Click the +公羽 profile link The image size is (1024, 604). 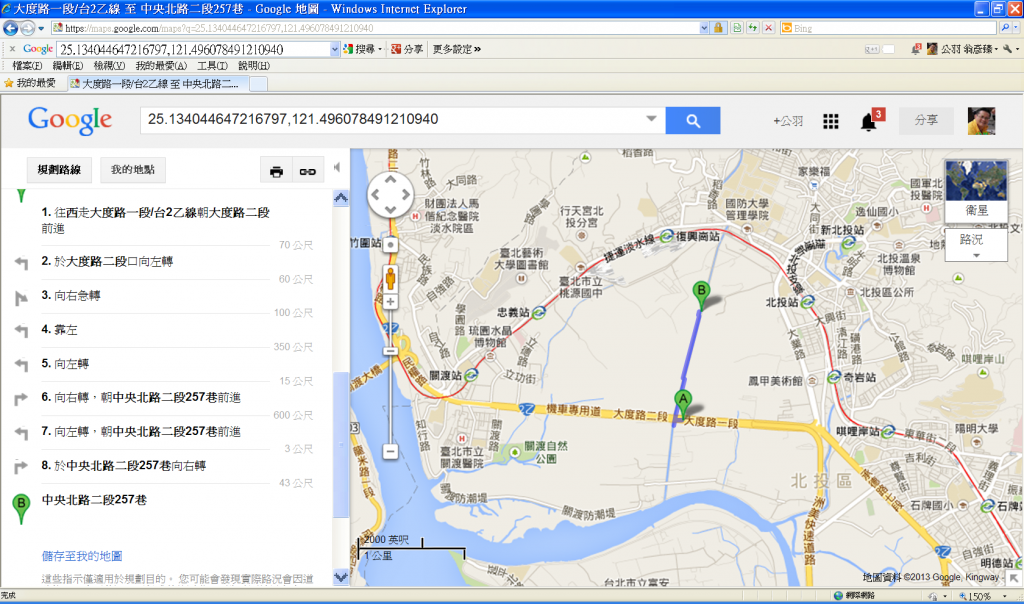click(788, 121)
